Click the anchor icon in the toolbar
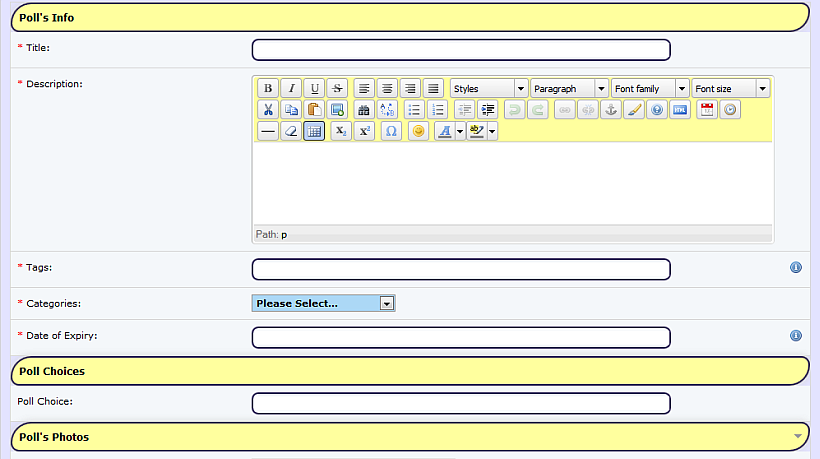 click(x=609, y=110)
